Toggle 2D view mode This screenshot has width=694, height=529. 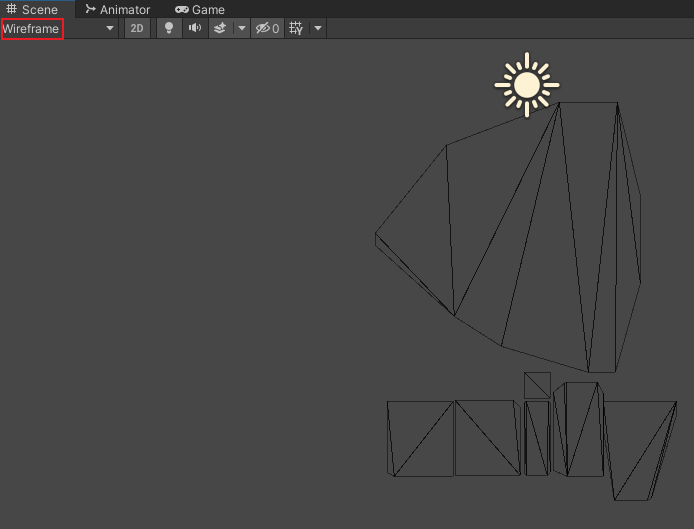click(137, 28)
